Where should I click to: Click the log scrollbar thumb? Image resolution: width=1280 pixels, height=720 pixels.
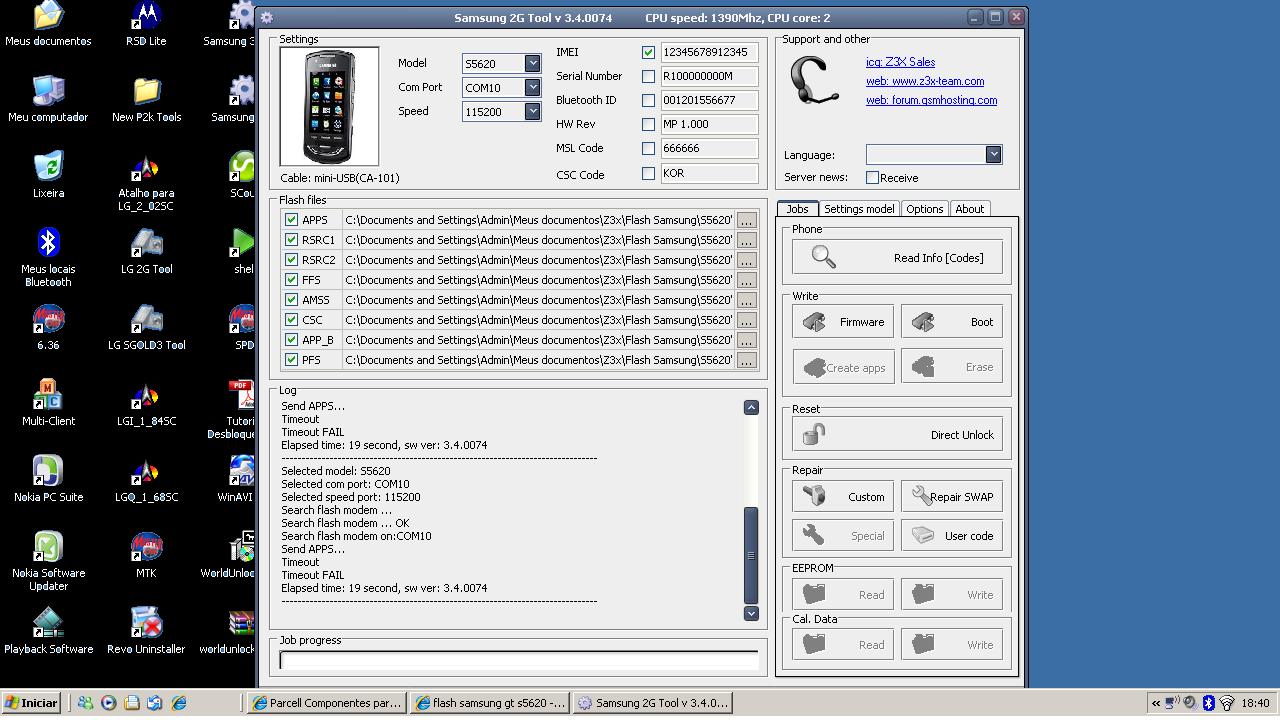pyautogui.click(x=751, y=555)
